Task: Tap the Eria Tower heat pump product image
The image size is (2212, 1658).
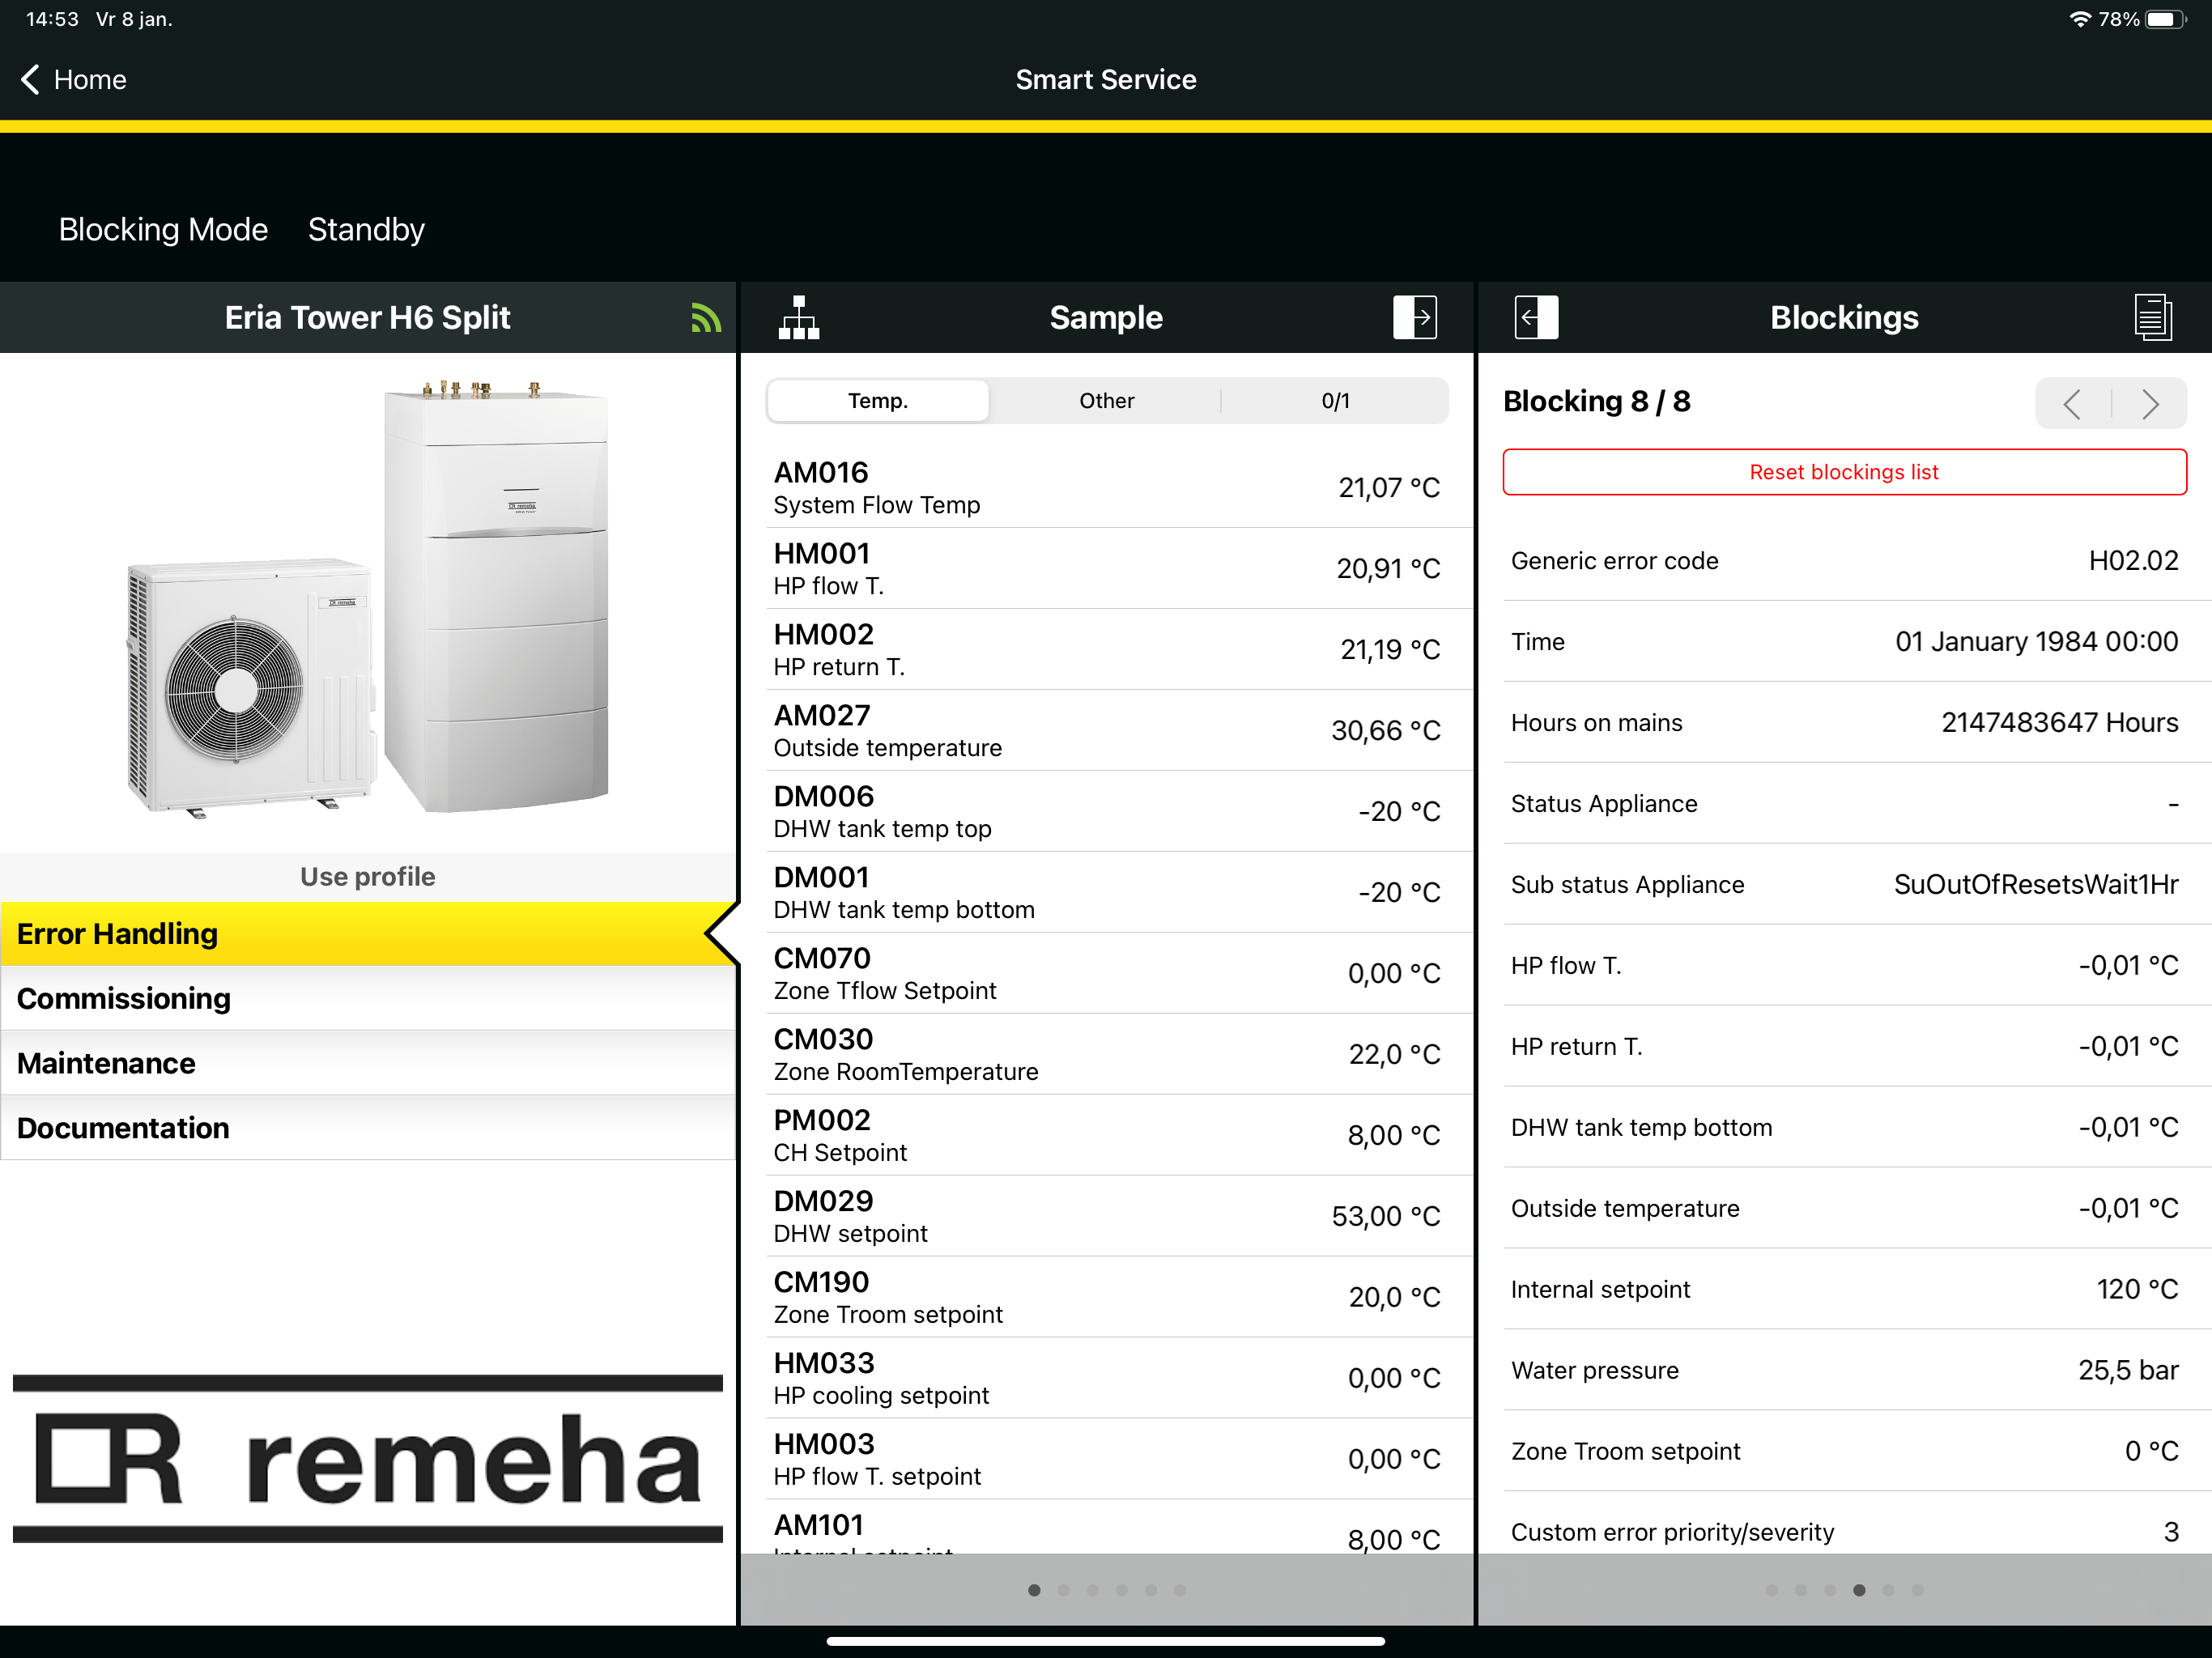Action: [x=368, y=600]
